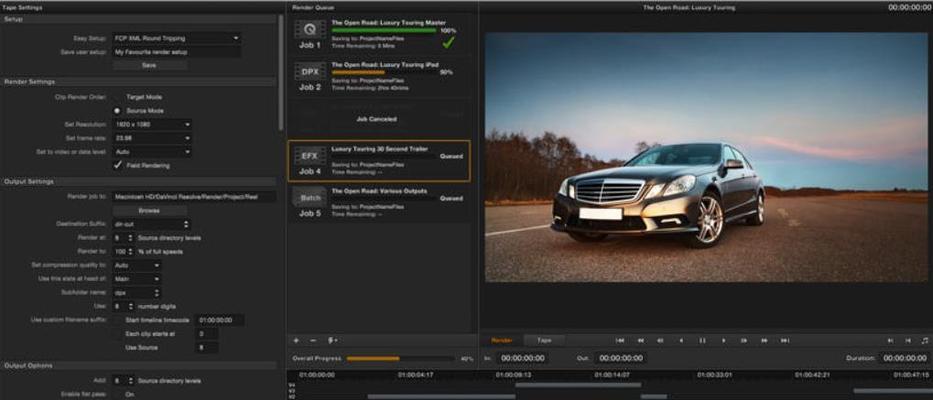Step one frame forward
The height and width of the screenshot is (400, 933).
[744, 340]
